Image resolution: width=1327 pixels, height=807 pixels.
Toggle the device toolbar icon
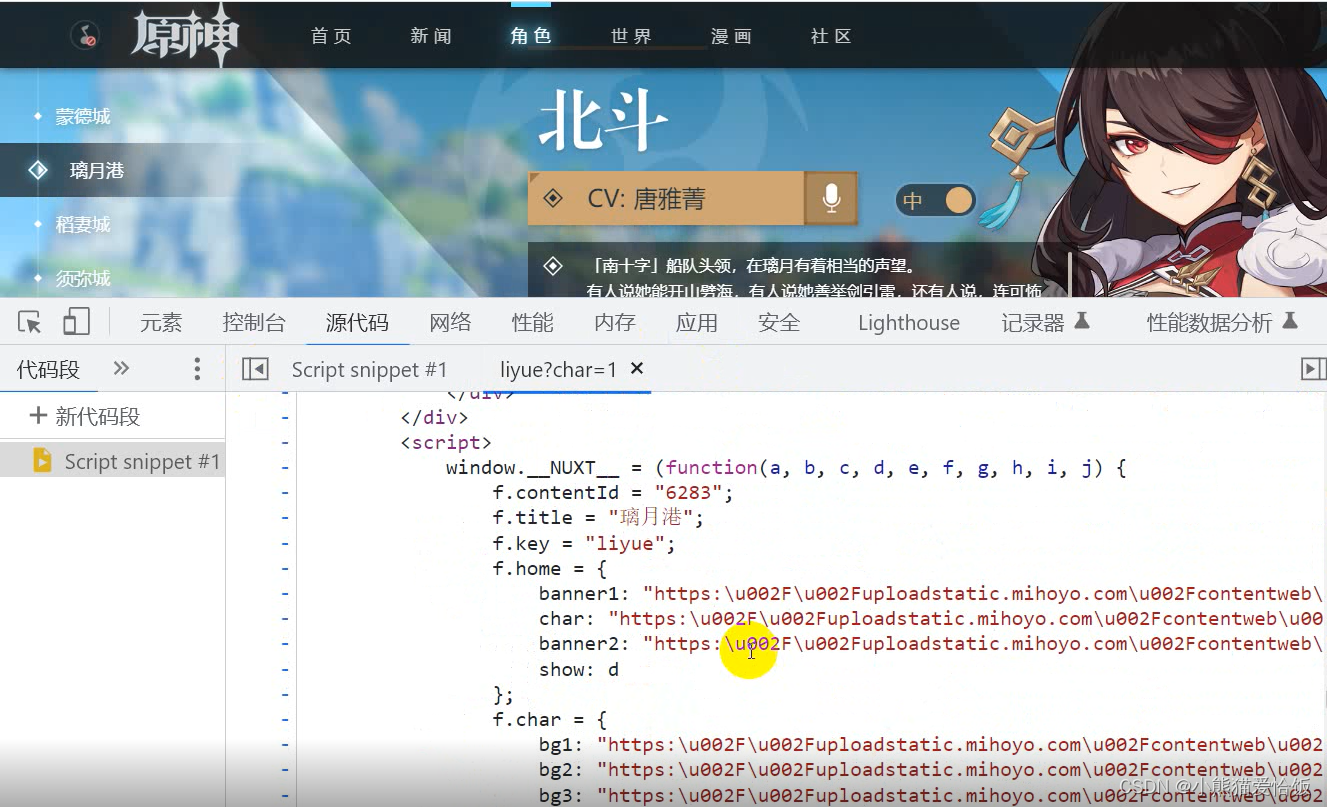click(76, 321)
